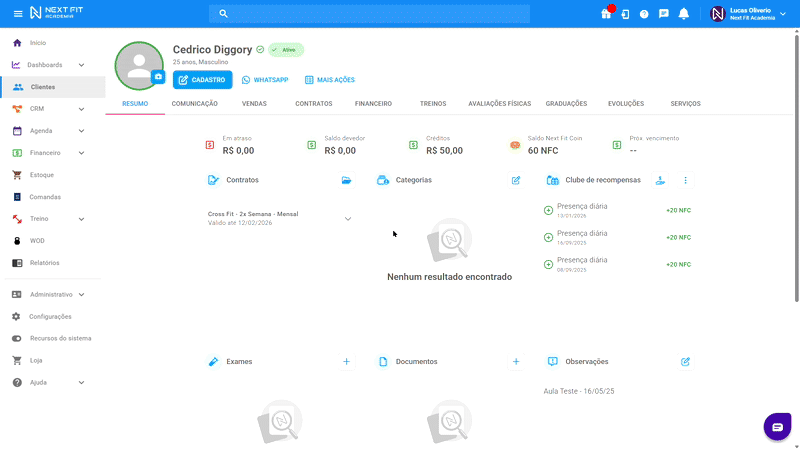Click the vertical page scrollbar
This screenshot has width=800, height=450.
(796, 166)
